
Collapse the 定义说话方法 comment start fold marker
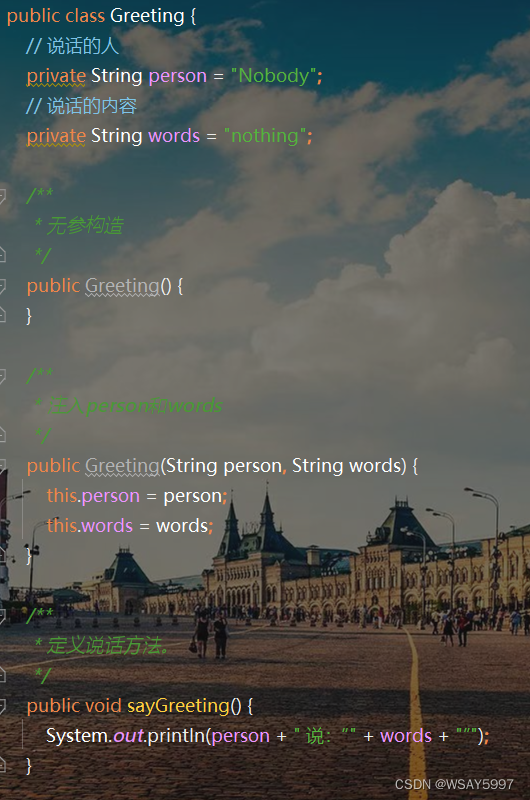pos(2,616)
